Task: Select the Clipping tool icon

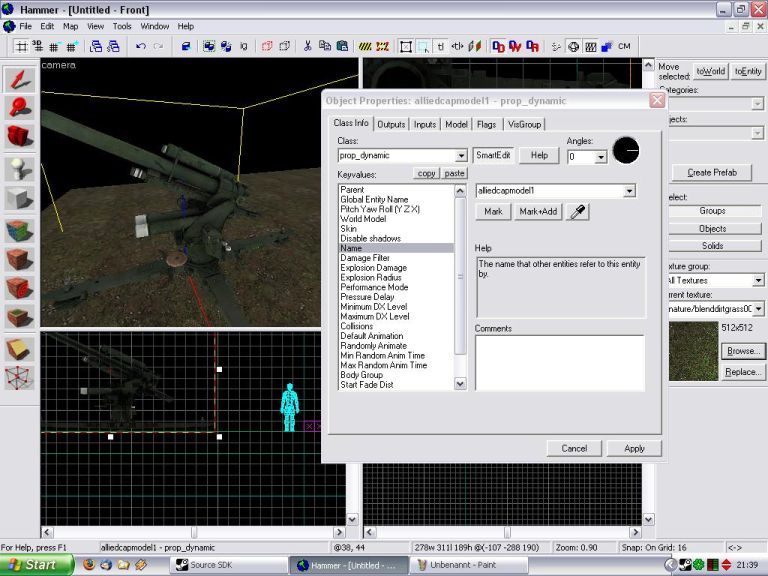Action: pos(19,349)
